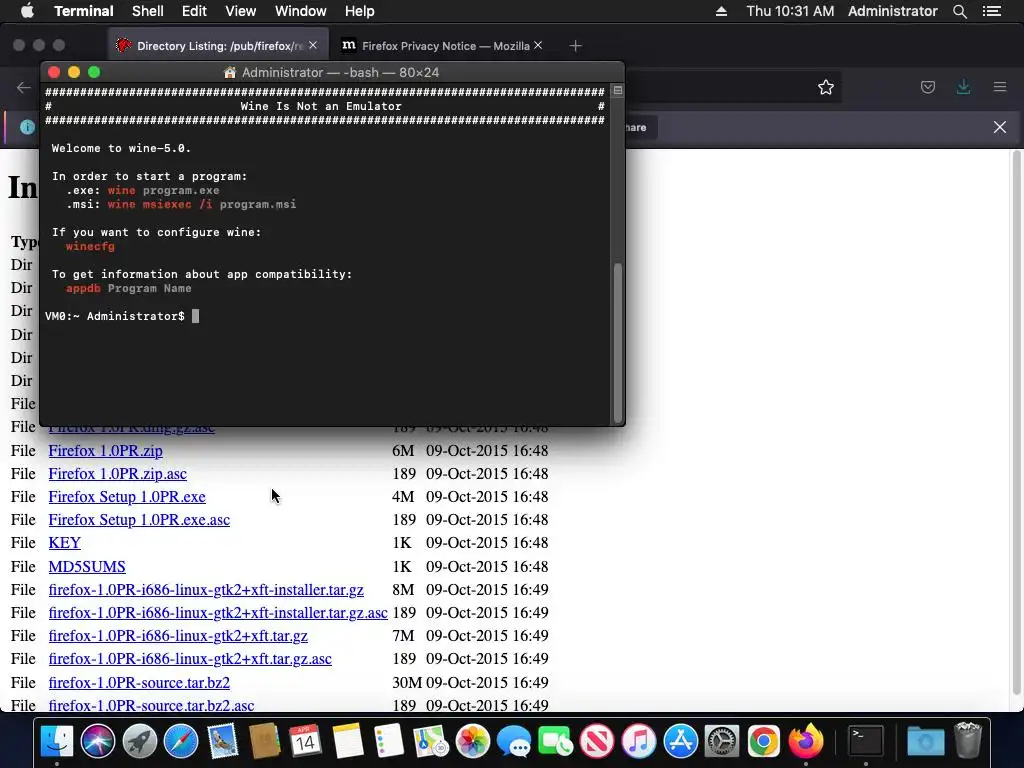Open the Help menu
This screenshot has height=768, width=1024.
click(359, 11)
